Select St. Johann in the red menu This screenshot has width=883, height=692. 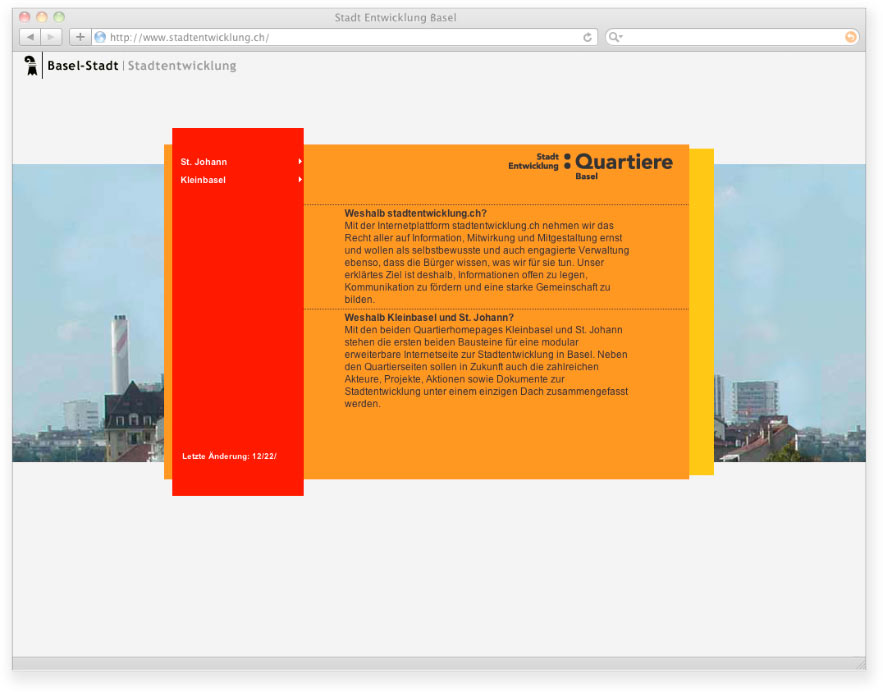[204, 162]
